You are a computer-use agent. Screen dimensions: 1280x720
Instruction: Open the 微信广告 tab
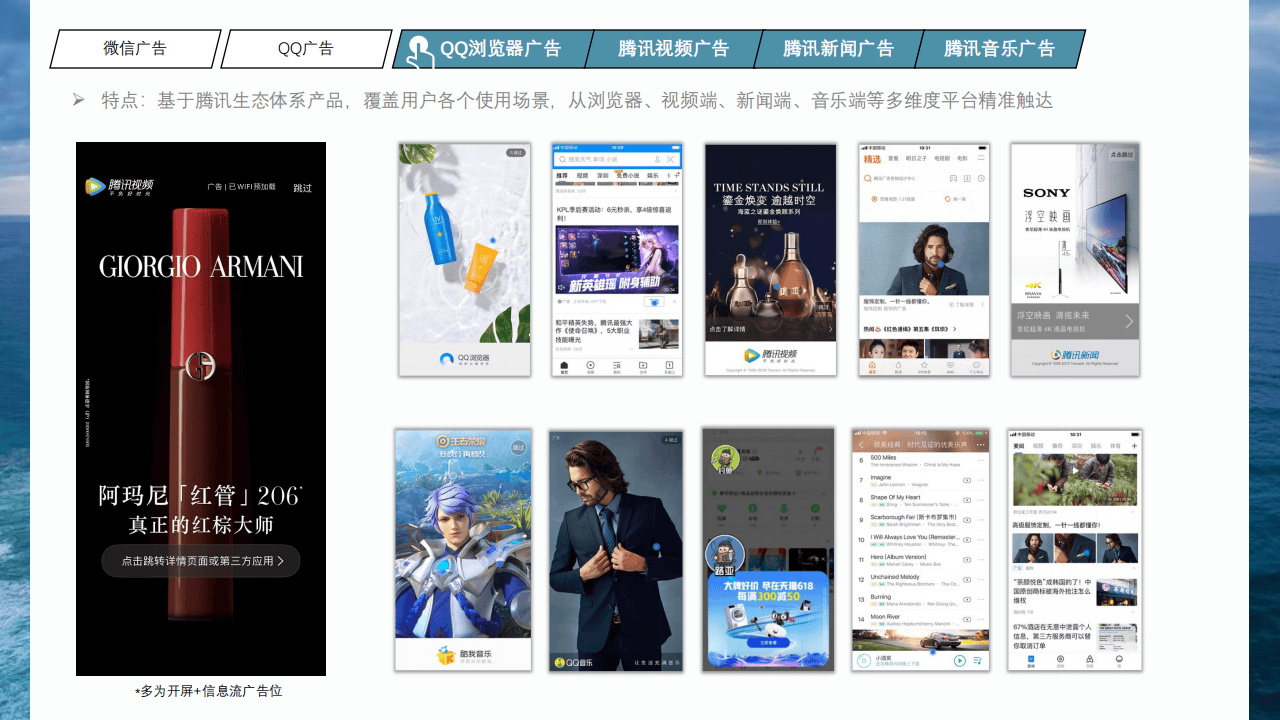(135, 48)
